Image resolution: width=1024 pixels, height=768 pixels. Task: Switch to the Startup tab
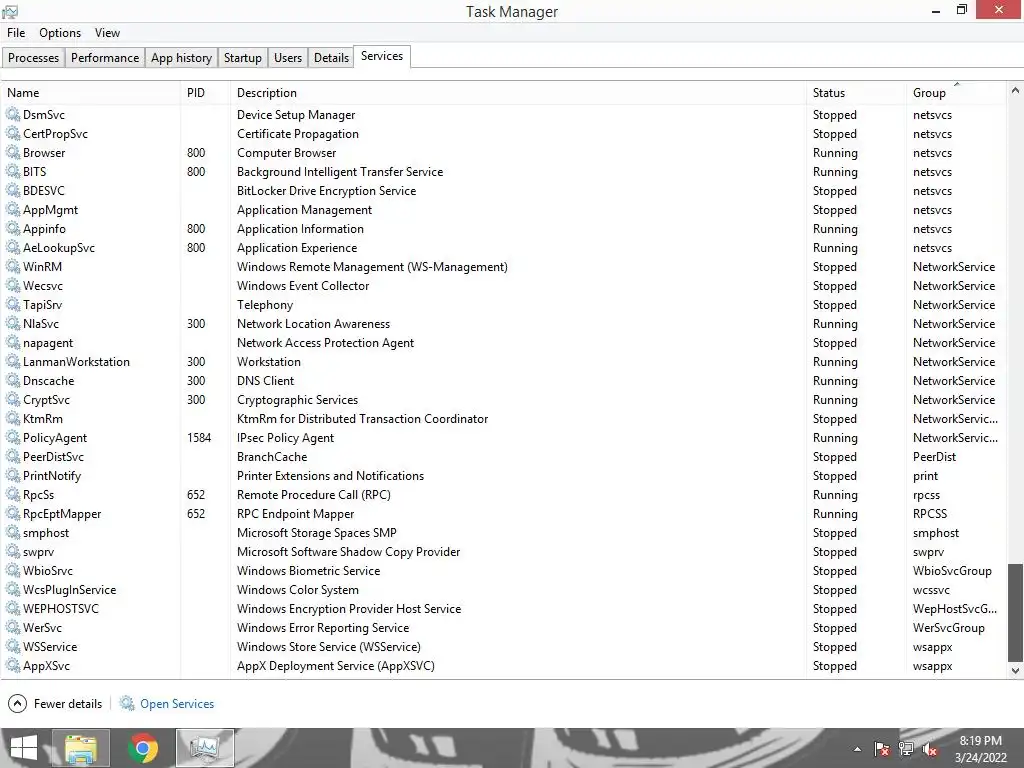point(243,57)
